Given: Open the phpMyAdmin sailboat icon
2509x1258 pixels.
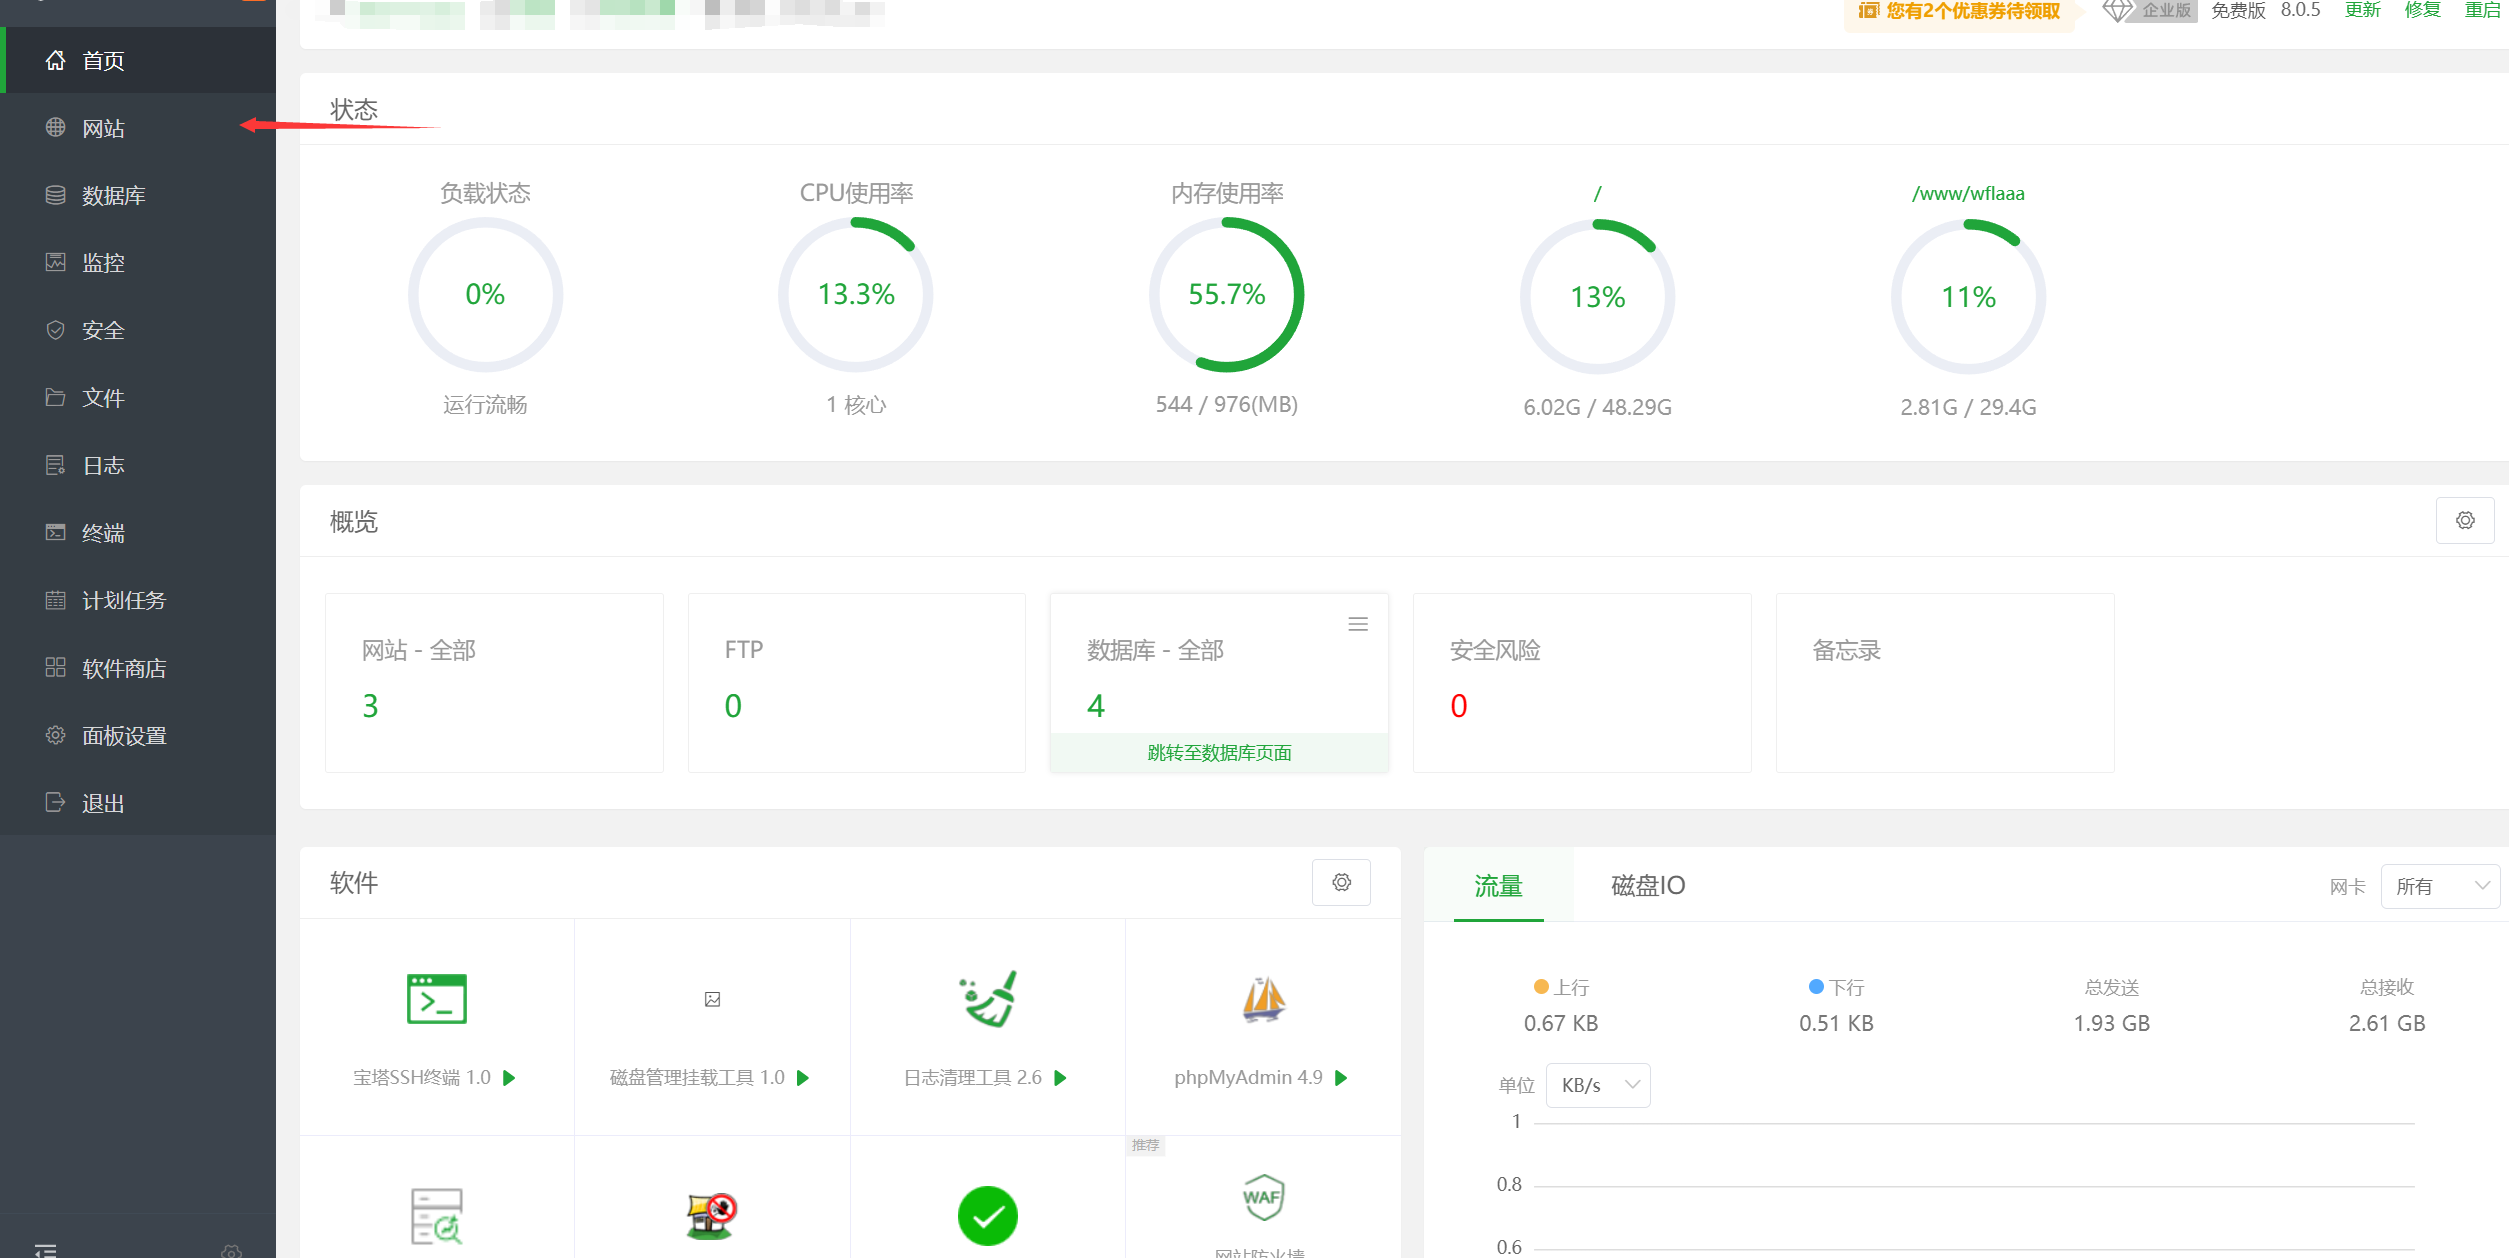Looking at the screenshot, I should click(x=1263, y=999).
